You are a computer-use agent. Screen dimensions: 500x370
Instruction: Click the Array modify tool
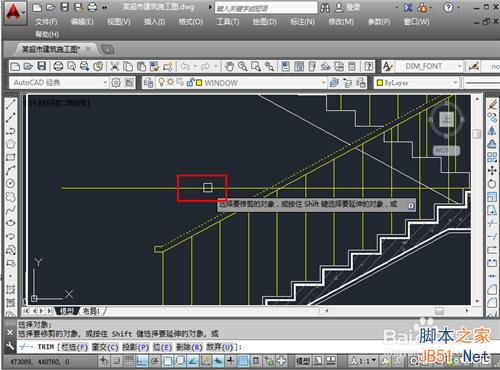coord(492,157)
